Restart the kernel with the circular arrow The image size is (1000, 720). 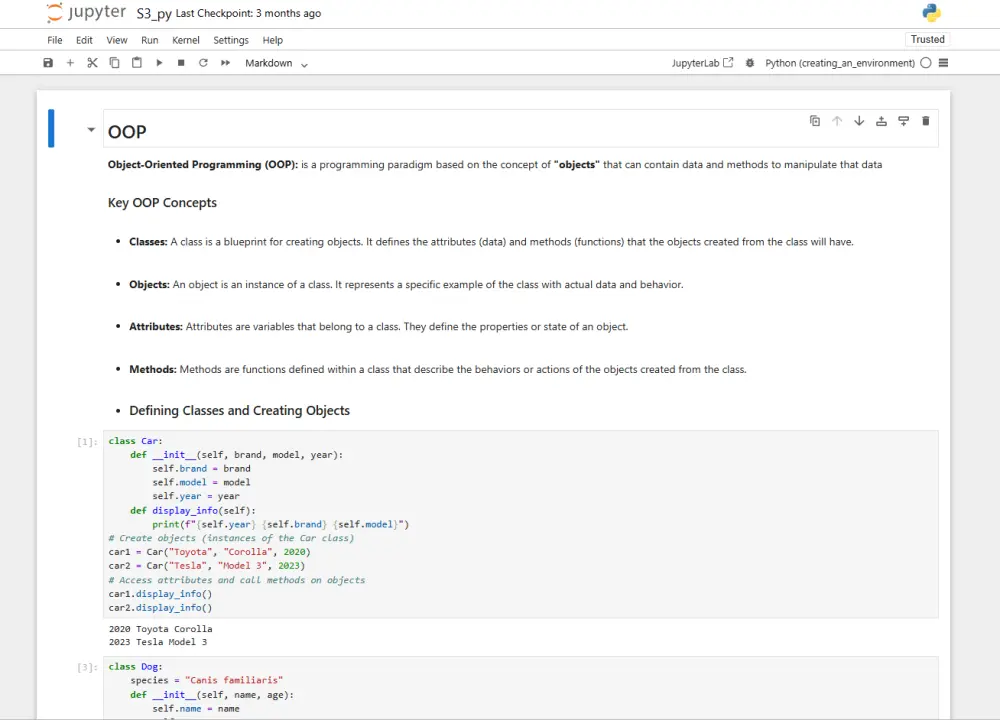[x=203, y=63]
